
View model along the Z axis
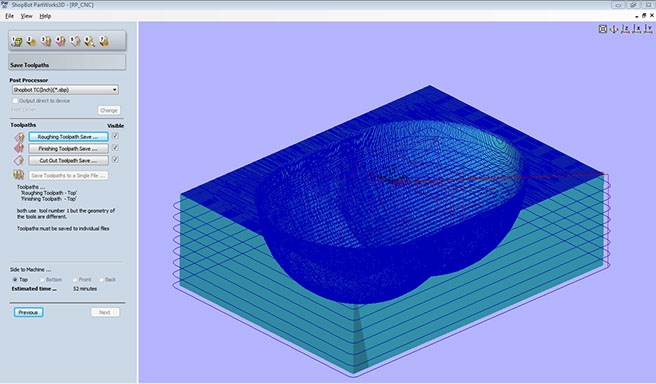point(625,29)
